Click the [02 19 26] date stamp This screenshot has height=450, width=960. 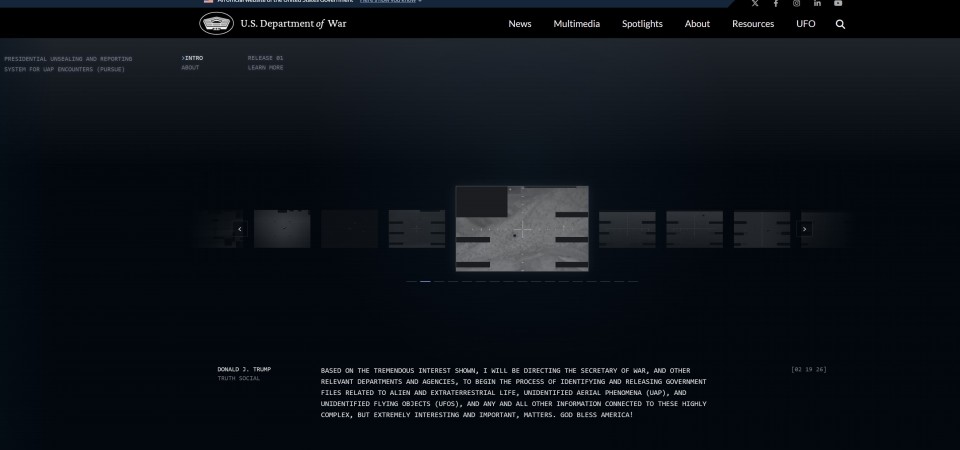click(809, 369)
